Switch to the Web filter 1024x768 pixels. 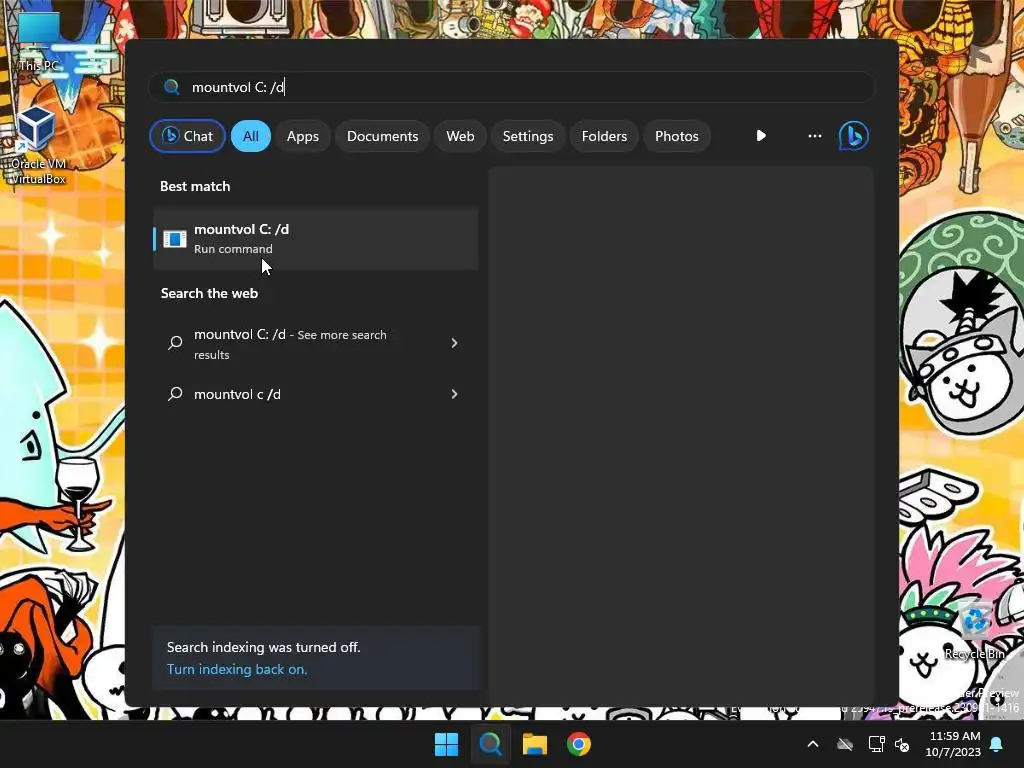460,136
